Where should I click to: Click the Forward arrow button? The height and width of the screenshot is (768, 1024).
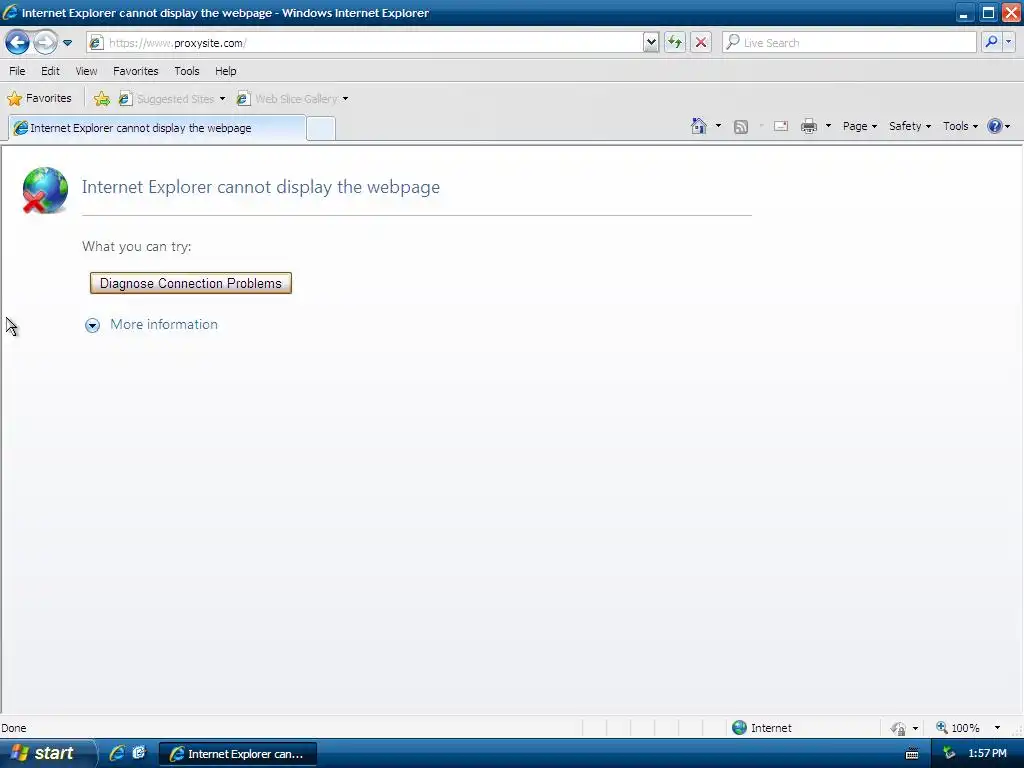coord(45,42)
